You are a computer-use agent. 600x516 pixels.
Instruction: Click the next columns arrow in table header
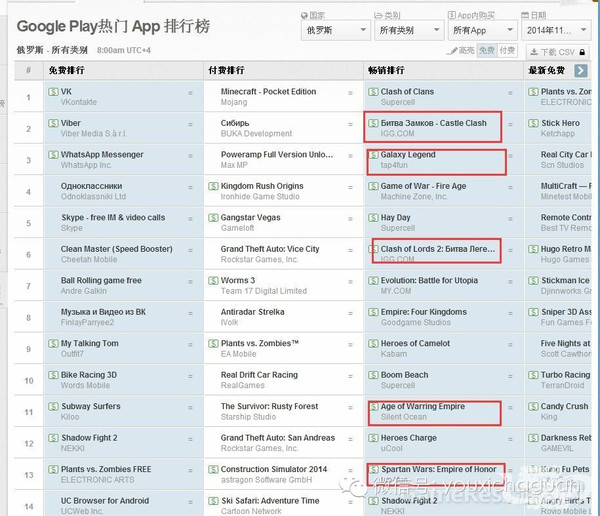[x=580, y=70]
